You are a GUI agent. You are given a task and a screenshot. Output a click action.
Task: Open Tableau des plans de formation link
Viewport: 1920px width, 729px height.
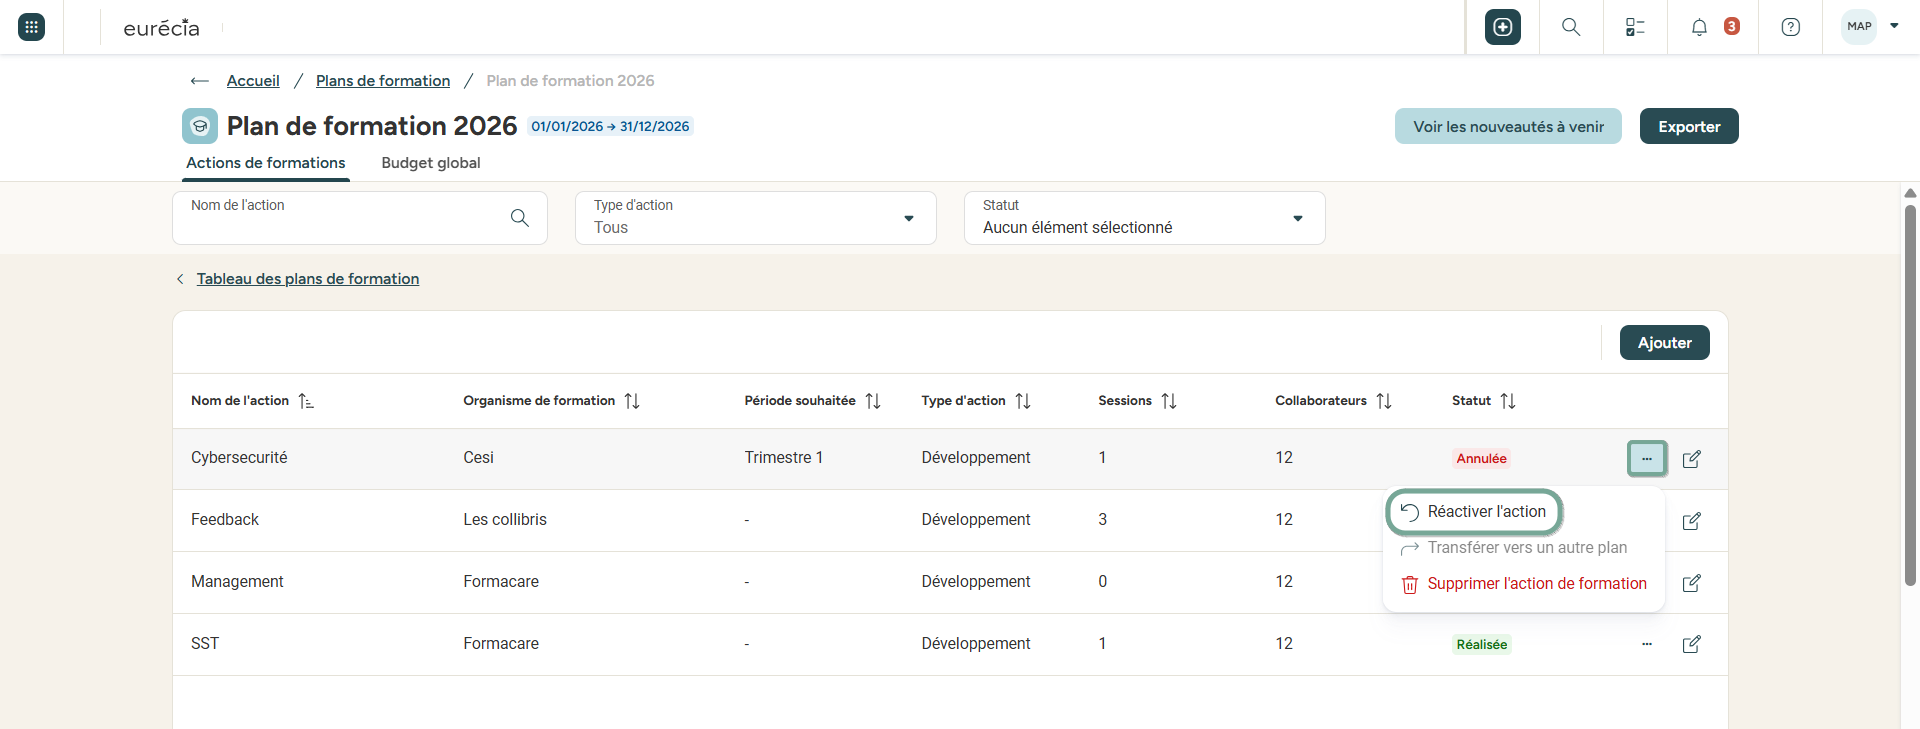[x=308, y=279]
